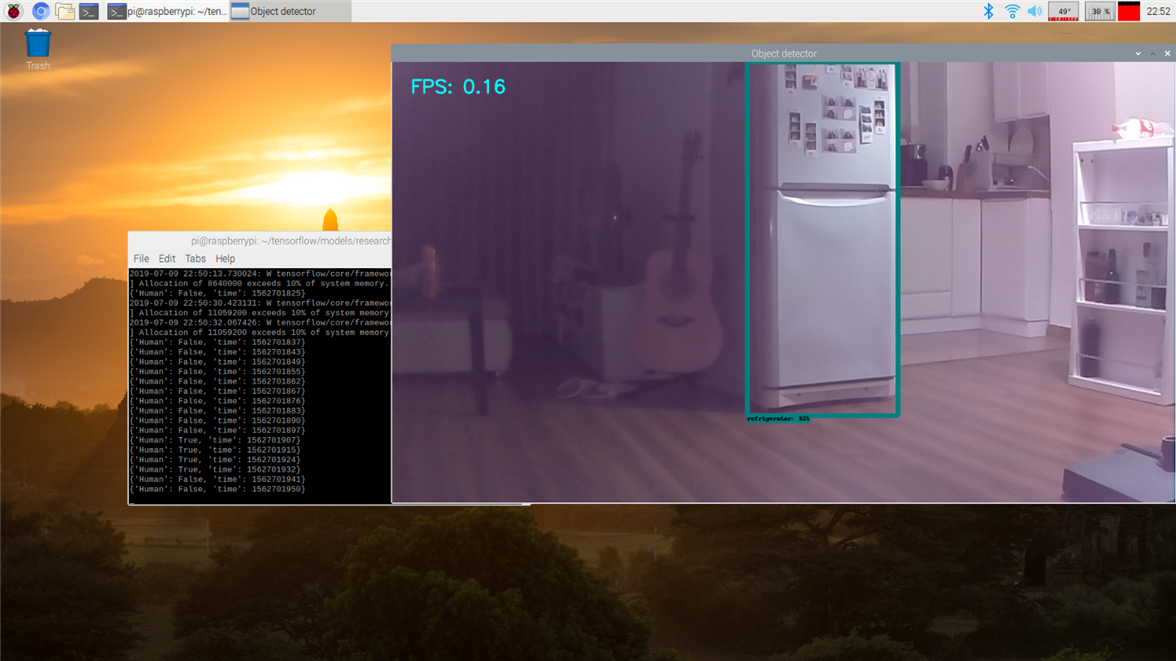This screenshot has height=661, width=1176.
Task: Open the Help menu in terminal
Action: point(225,258)
